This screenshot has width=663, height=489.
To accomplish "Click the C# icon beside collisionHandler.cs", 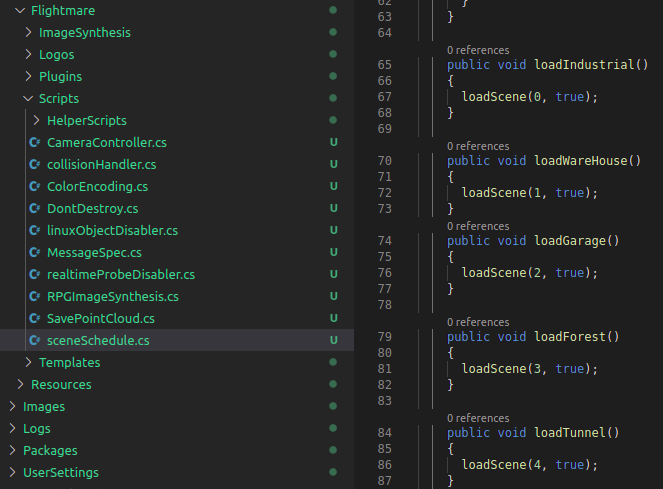I will [35, 165].
